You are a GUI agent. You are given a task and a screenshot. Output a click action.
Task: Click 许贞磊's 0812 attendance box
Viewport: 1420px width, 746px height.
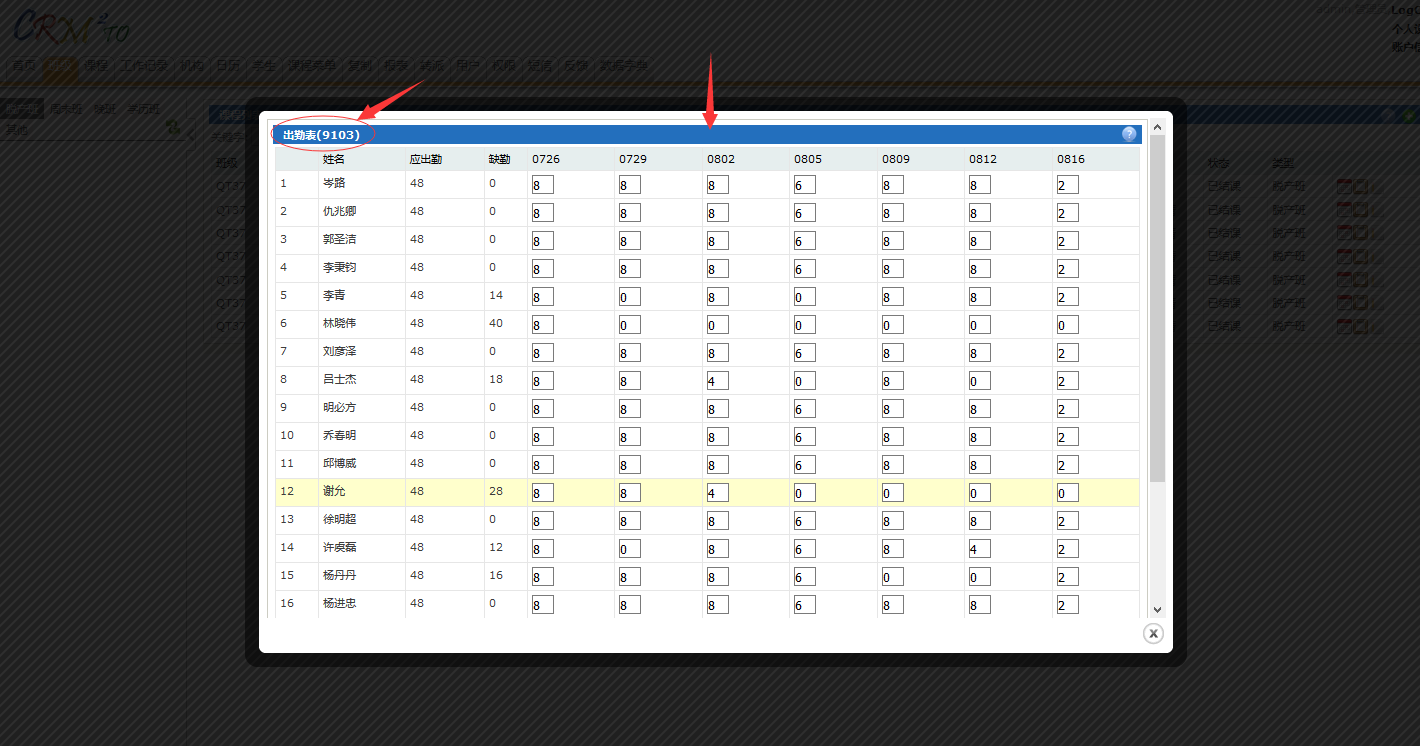[x=979, y=549]
